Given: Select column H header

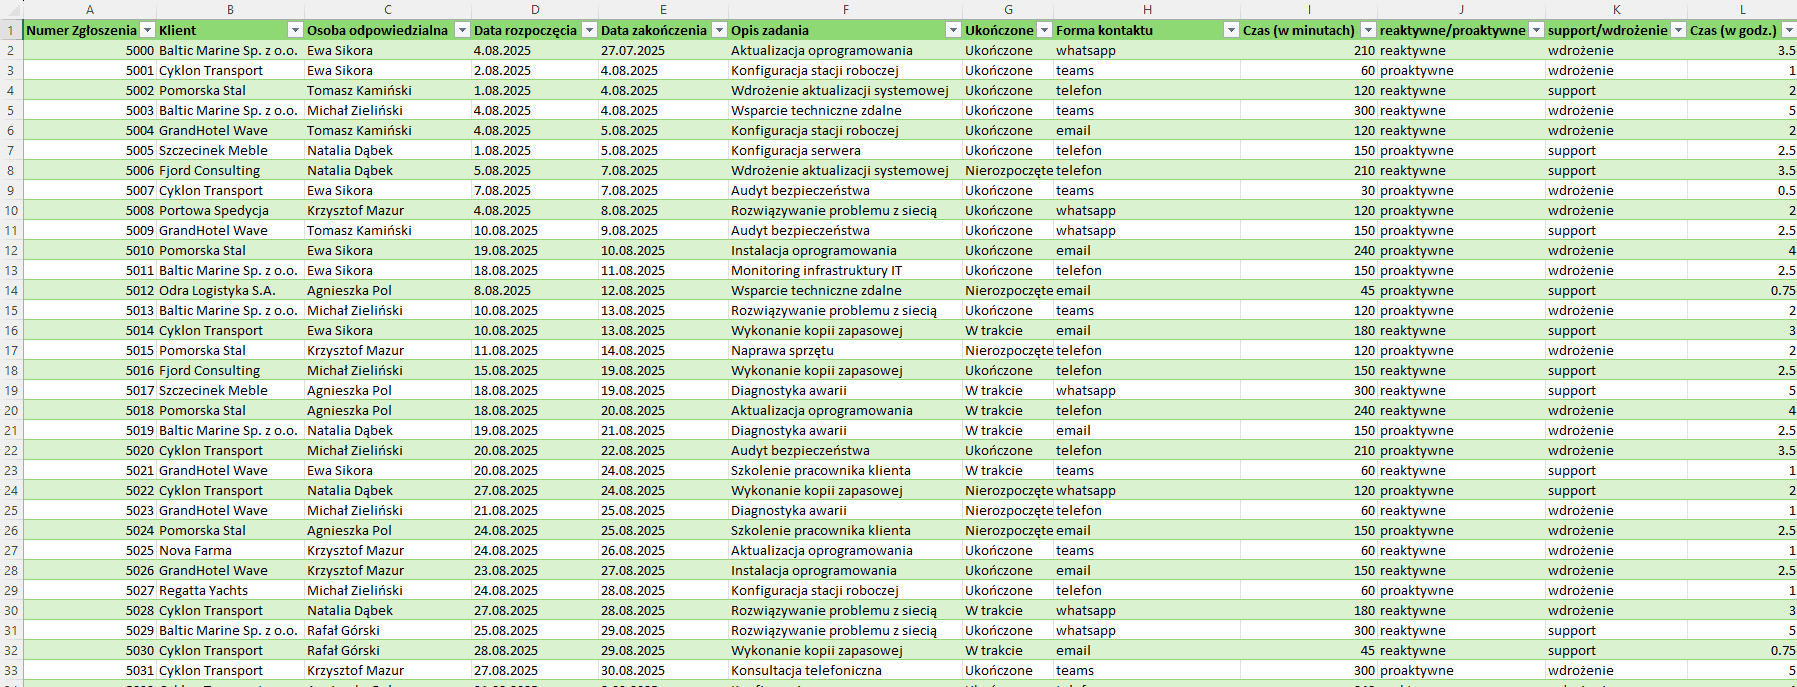Looking at the screenshot, I should [1147, 9].
